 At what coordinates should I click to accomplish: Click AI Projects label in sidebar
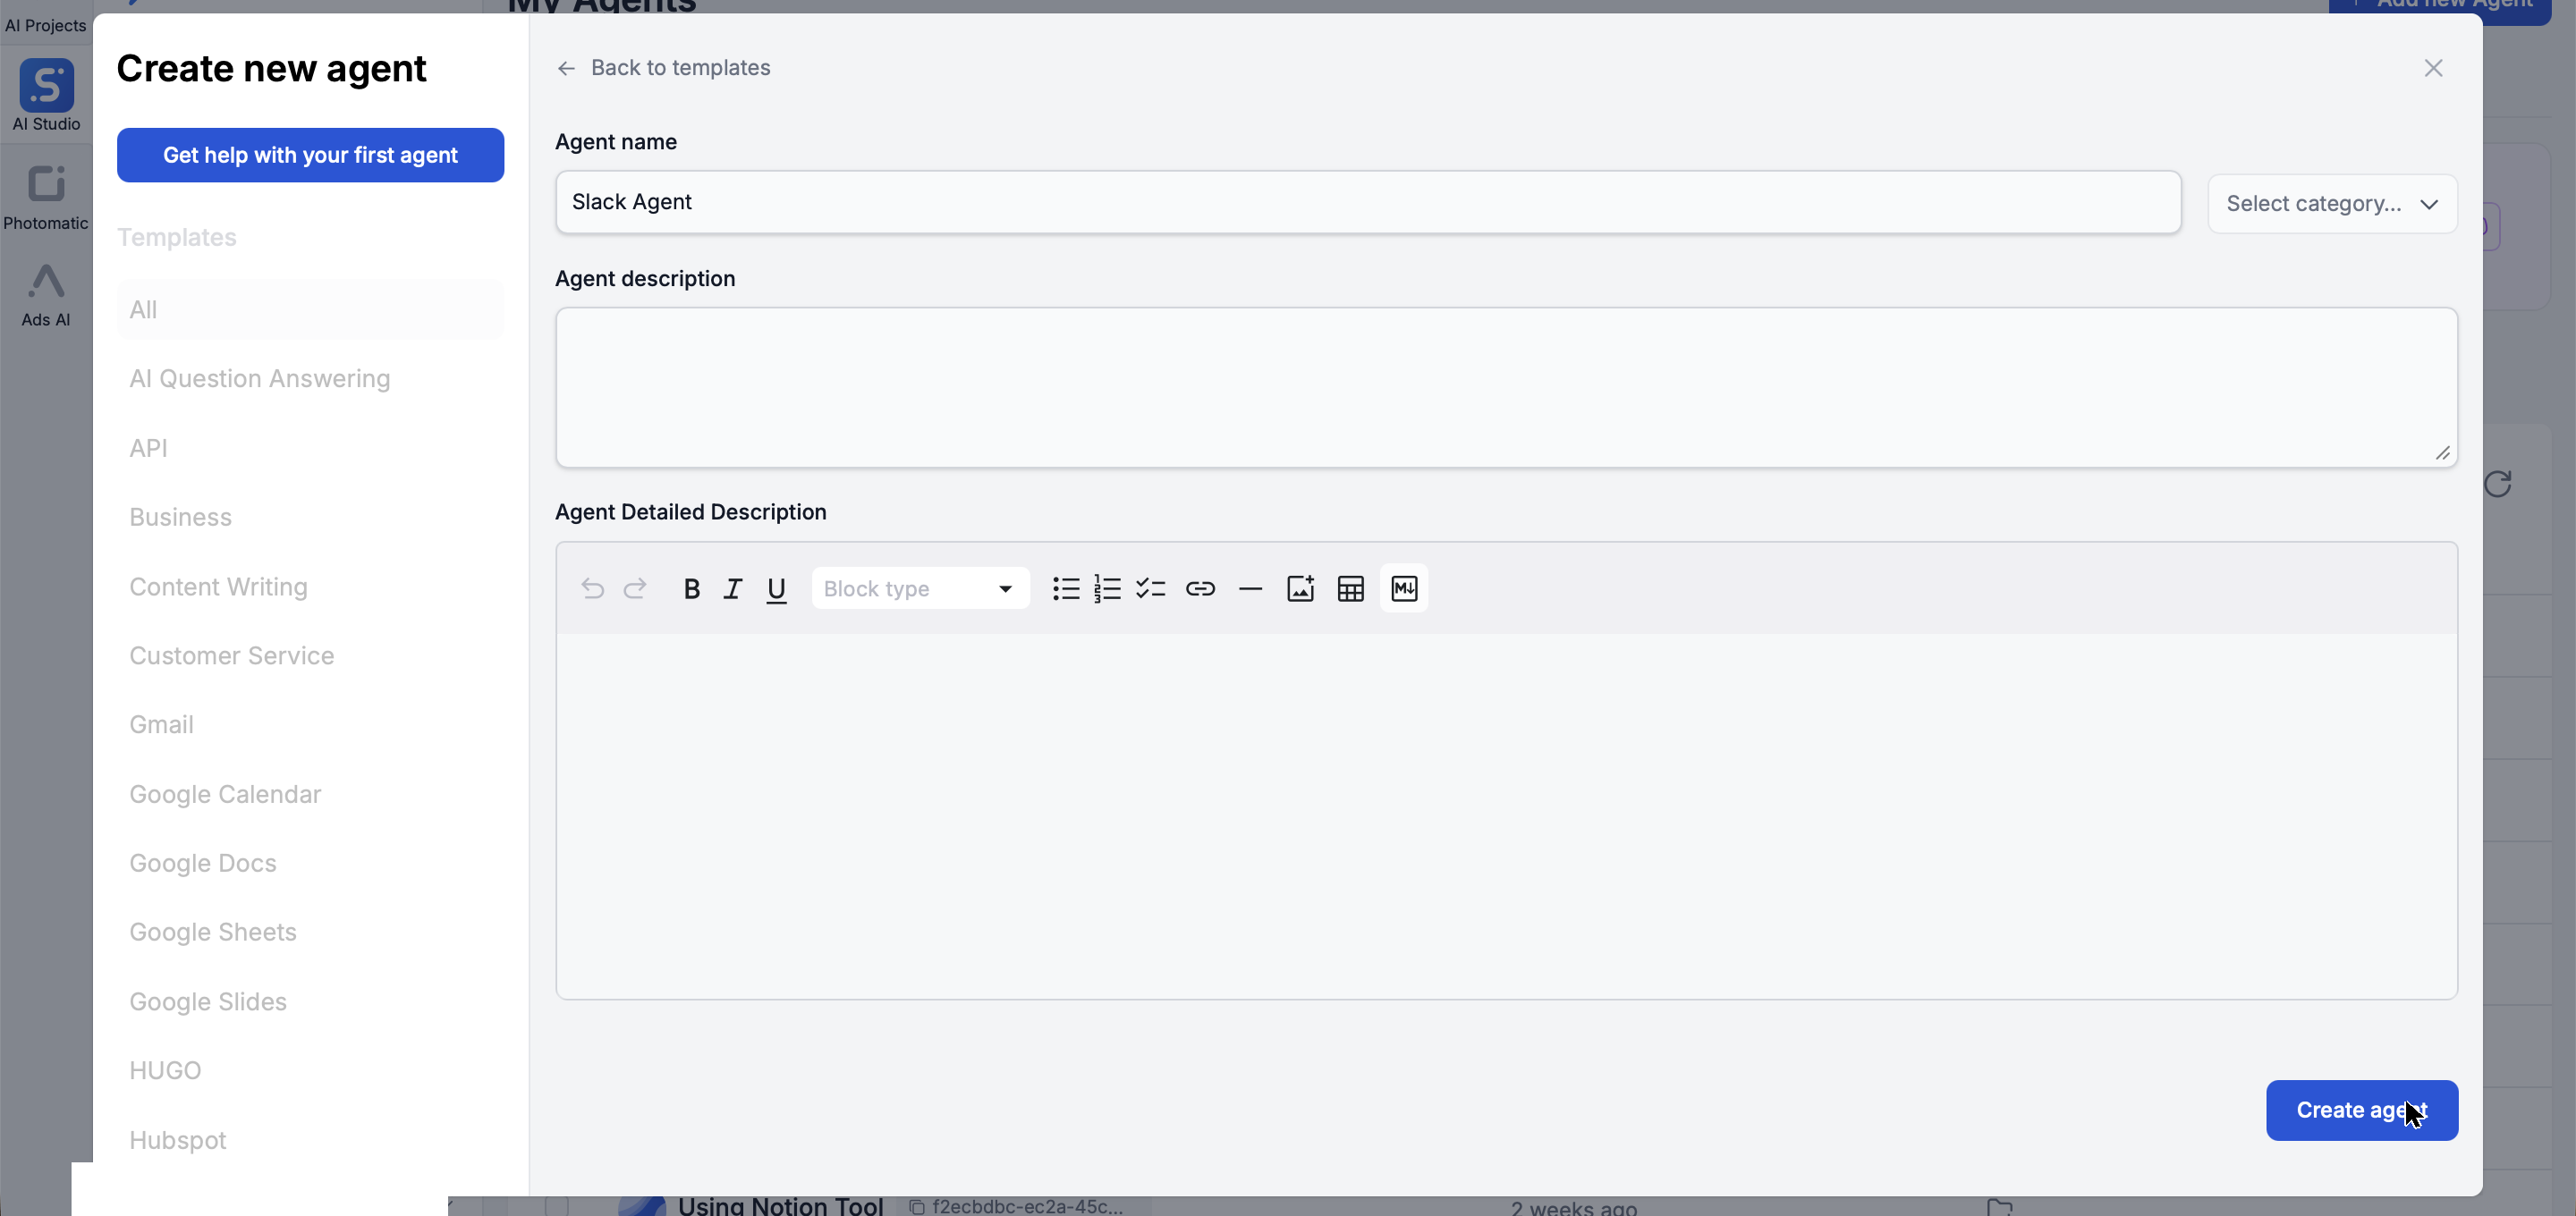tap(46, 25)
